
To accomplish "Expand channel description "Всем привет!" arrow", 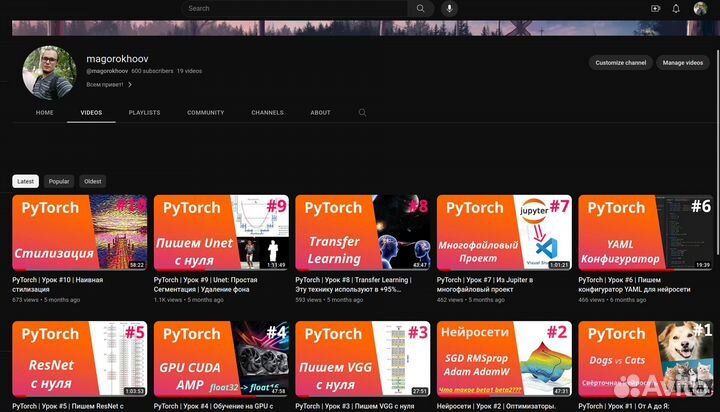I will click(x=130, y=85).
